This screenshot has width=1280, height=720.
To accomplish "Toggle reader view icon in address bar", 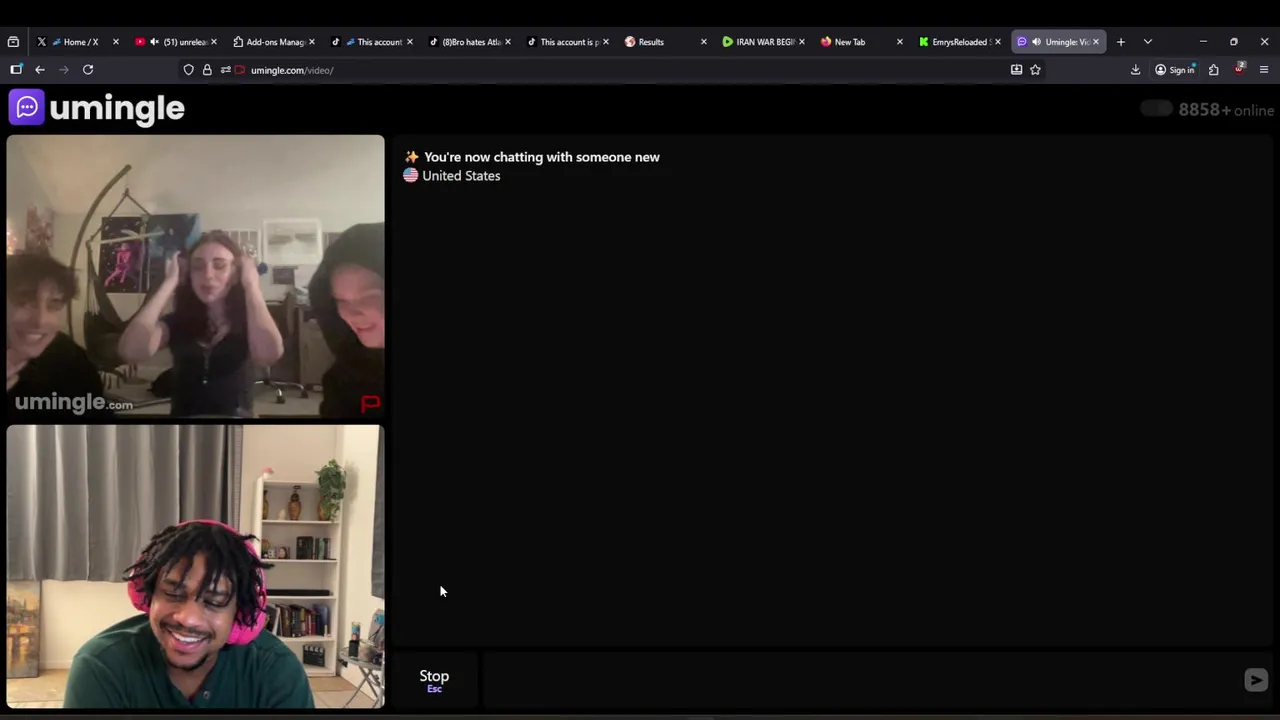I will [x=1016, y=70].
